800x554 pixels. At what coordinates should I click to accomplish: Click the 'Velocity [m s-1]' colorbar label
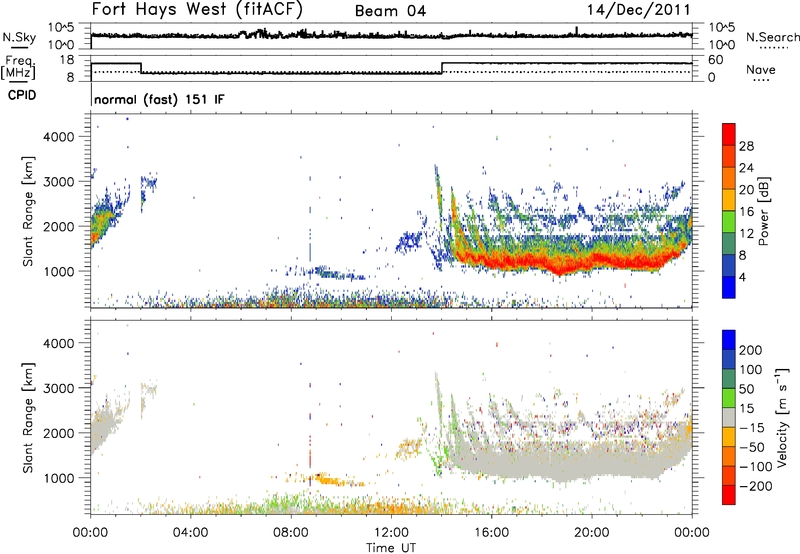tap(781, 417)
